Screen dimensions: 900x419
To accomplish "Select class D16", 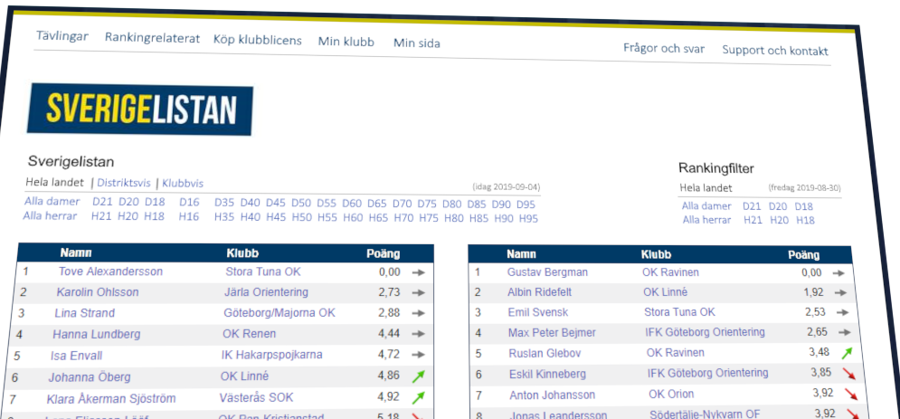I will pos(189,202).
